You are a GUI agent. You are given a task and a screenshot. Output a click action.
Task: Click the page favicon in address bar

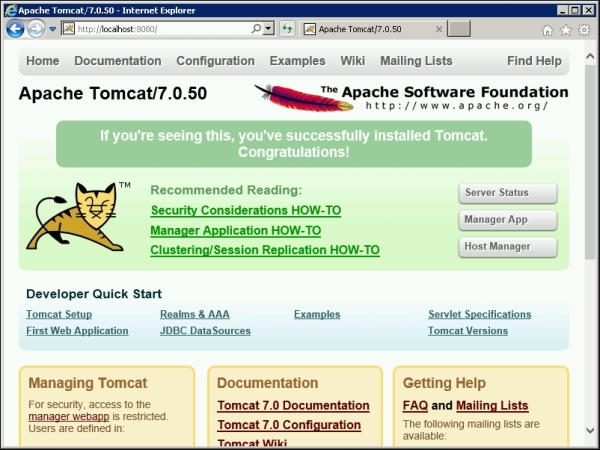68,29
